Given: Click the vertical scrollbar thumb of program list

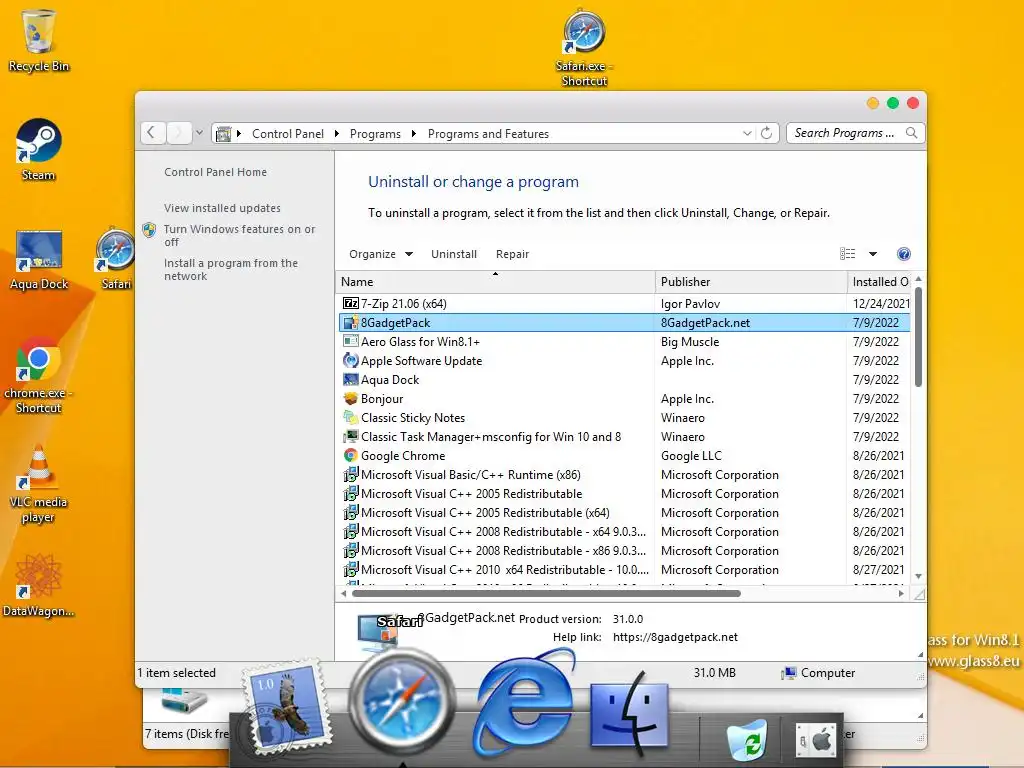Looking at the screenshot, I should [918, 337].
